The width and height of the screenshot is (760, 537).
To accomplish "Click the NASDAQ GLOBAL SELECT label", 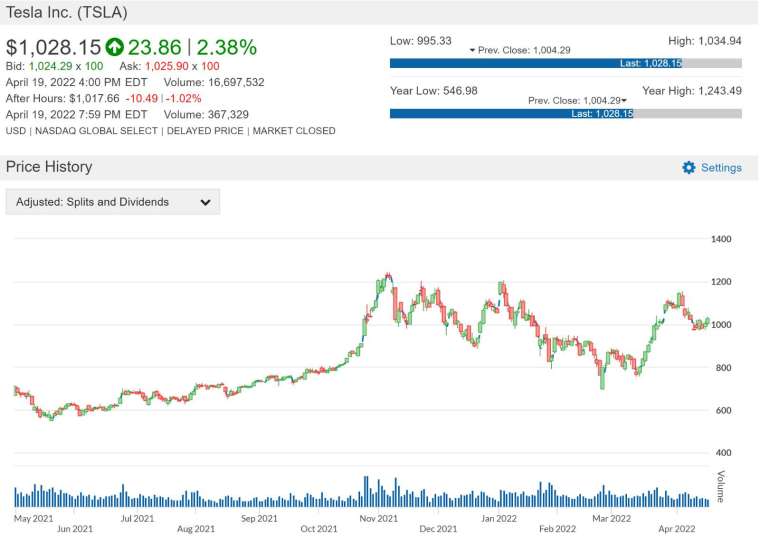I will coord(96,131).
